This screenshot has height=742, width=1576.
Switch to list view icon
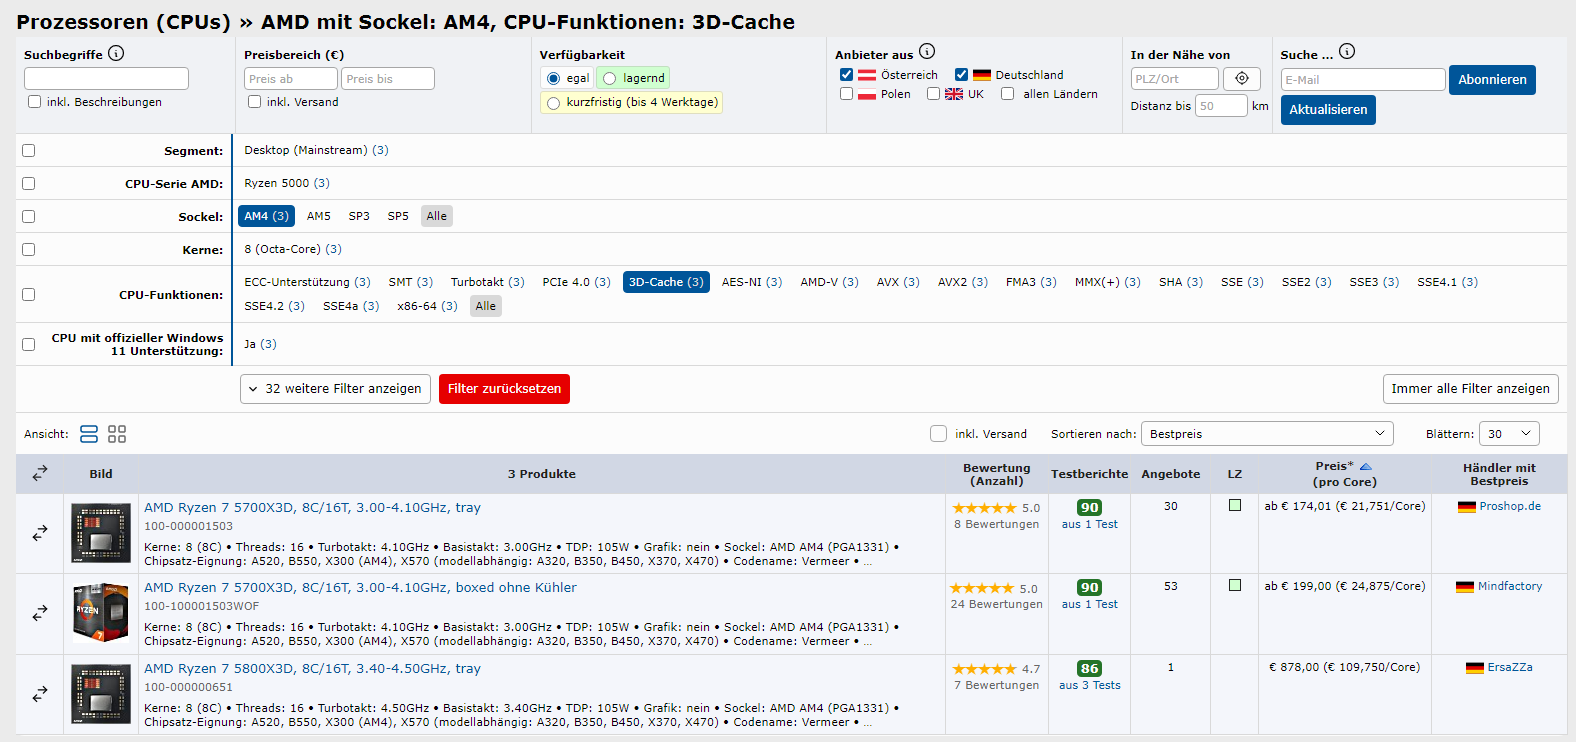point(89,434)
